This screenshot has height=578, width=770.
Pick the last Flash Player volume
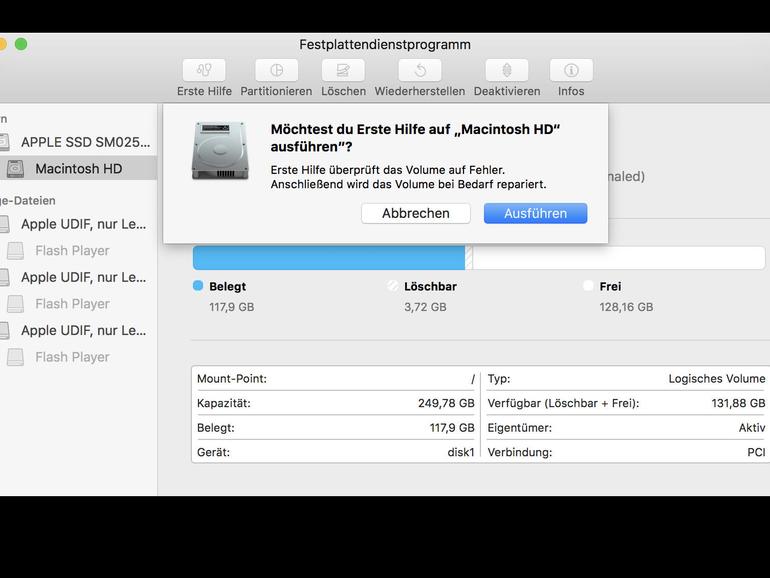tap(72, 357)
